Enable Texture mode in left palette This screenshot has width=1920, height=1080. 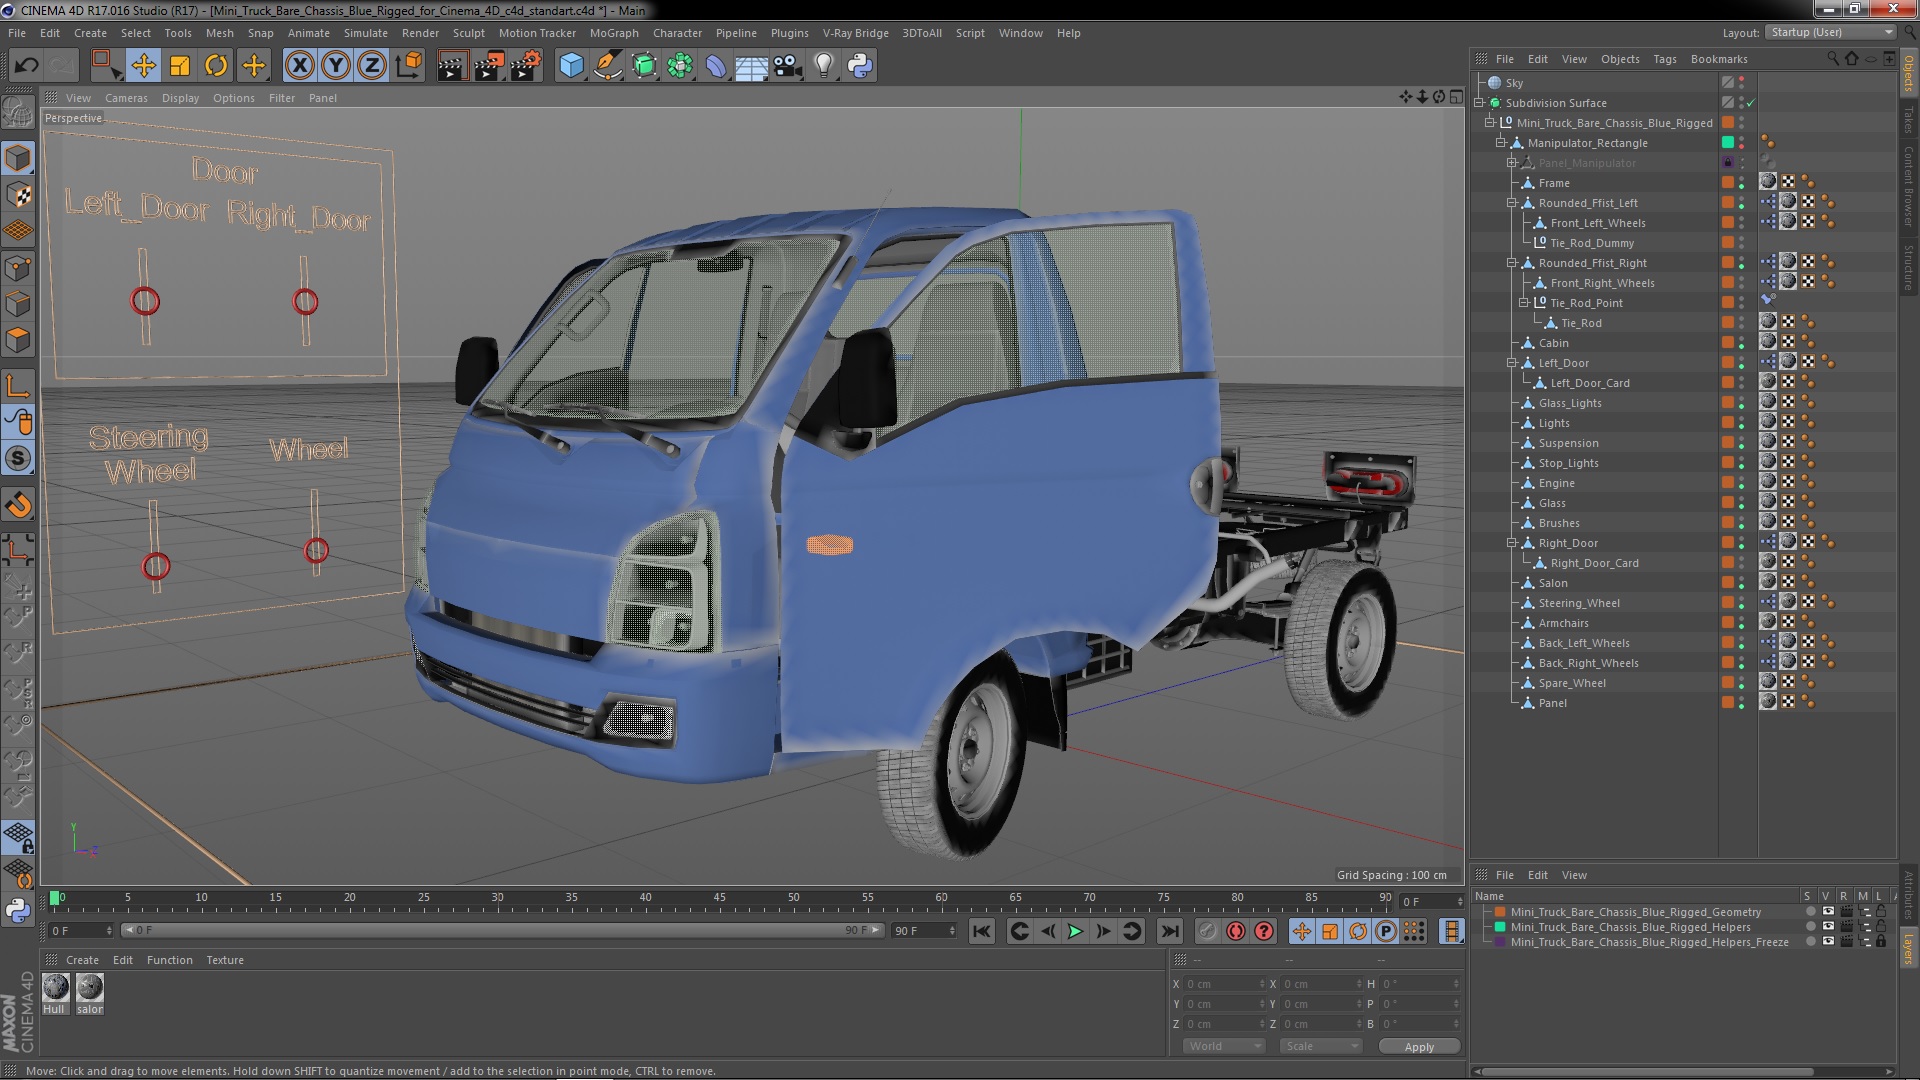18,195
